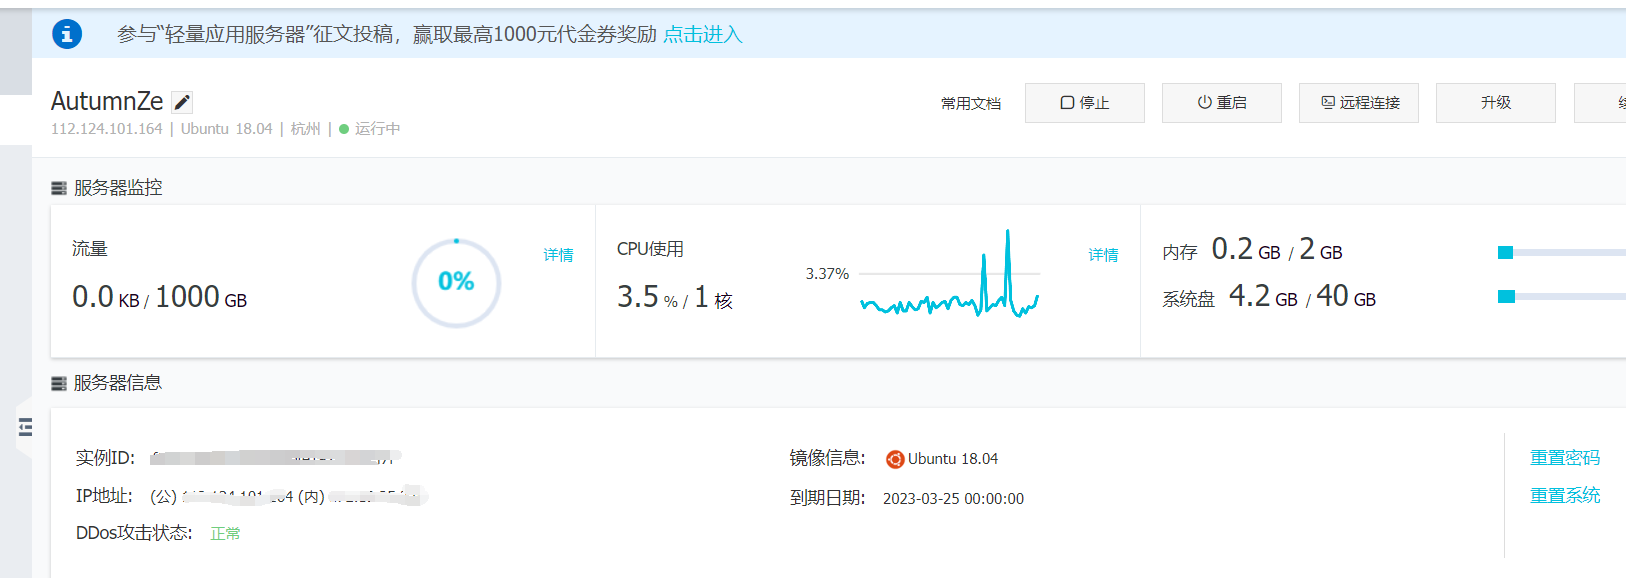Screen dimensions: 1626x578
Task: Click the 0.2 GB memory value
Action: 1246,249
